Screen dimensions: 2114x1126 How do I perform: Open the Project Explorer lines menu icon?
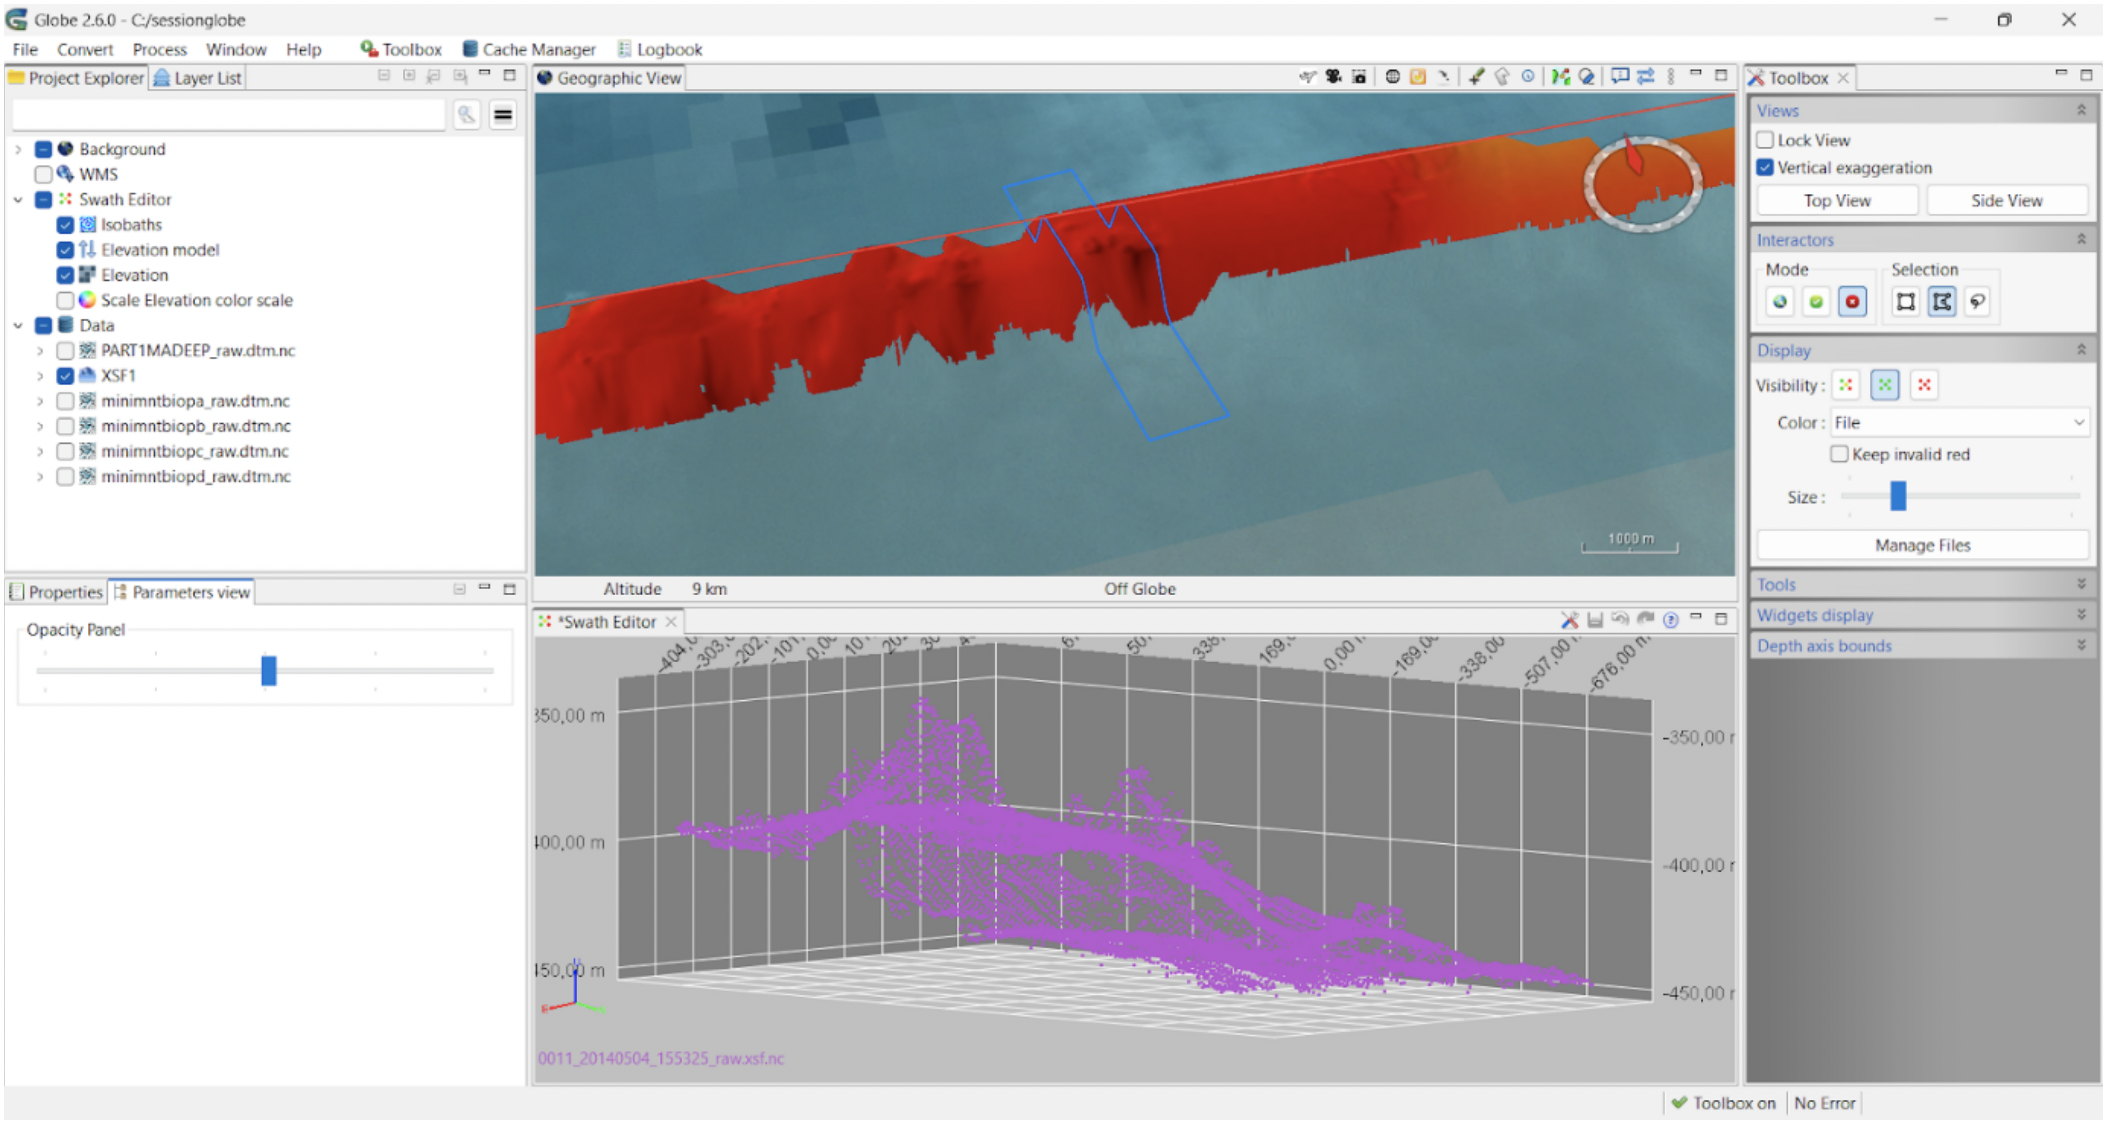(503, 115)
